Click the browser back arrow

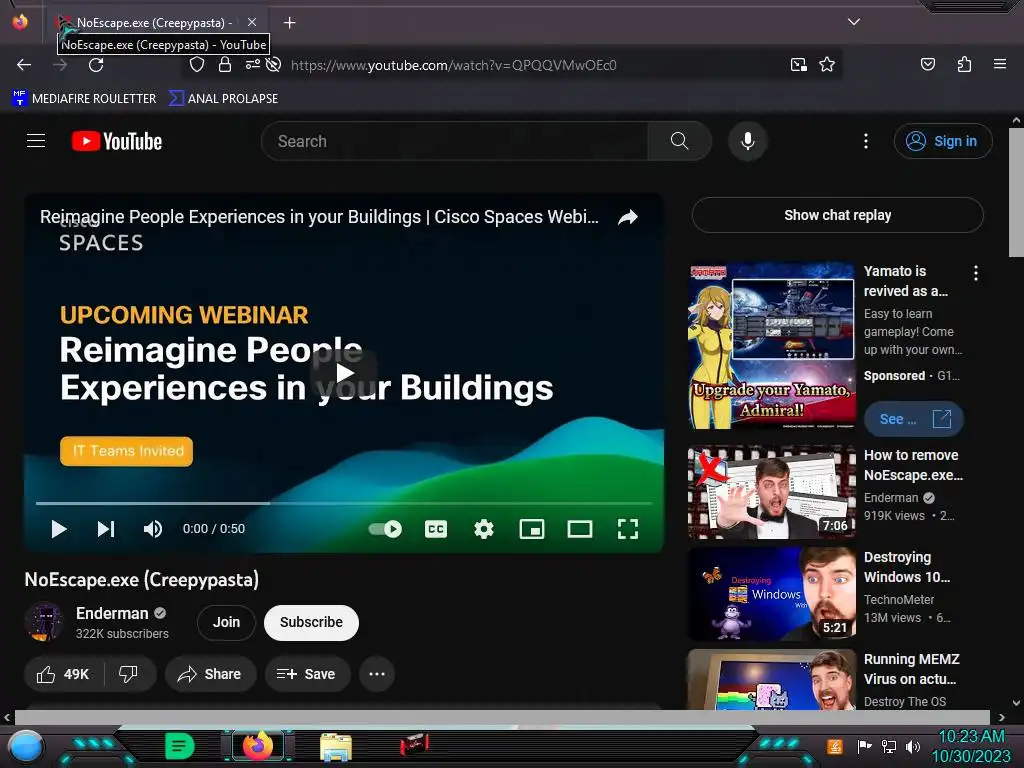coord(24,65)
